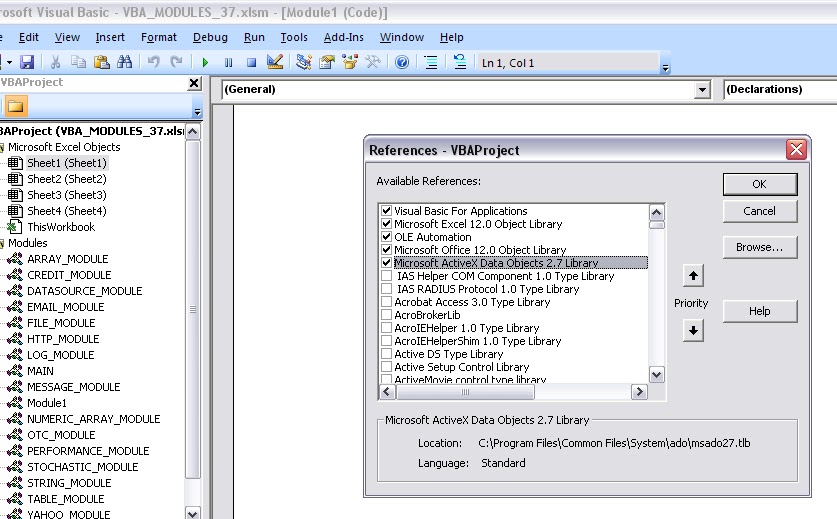Image resolution: width=837 pixels, height=519 pixels.
Task: Toggle folders icon in Project pane
Action: click(x=15, y=106)
